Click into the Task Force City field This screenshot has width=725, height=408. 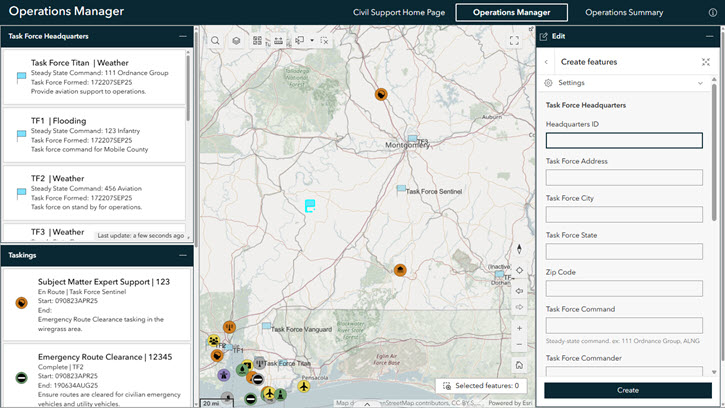pyautogui.click(x=624, y=215)
